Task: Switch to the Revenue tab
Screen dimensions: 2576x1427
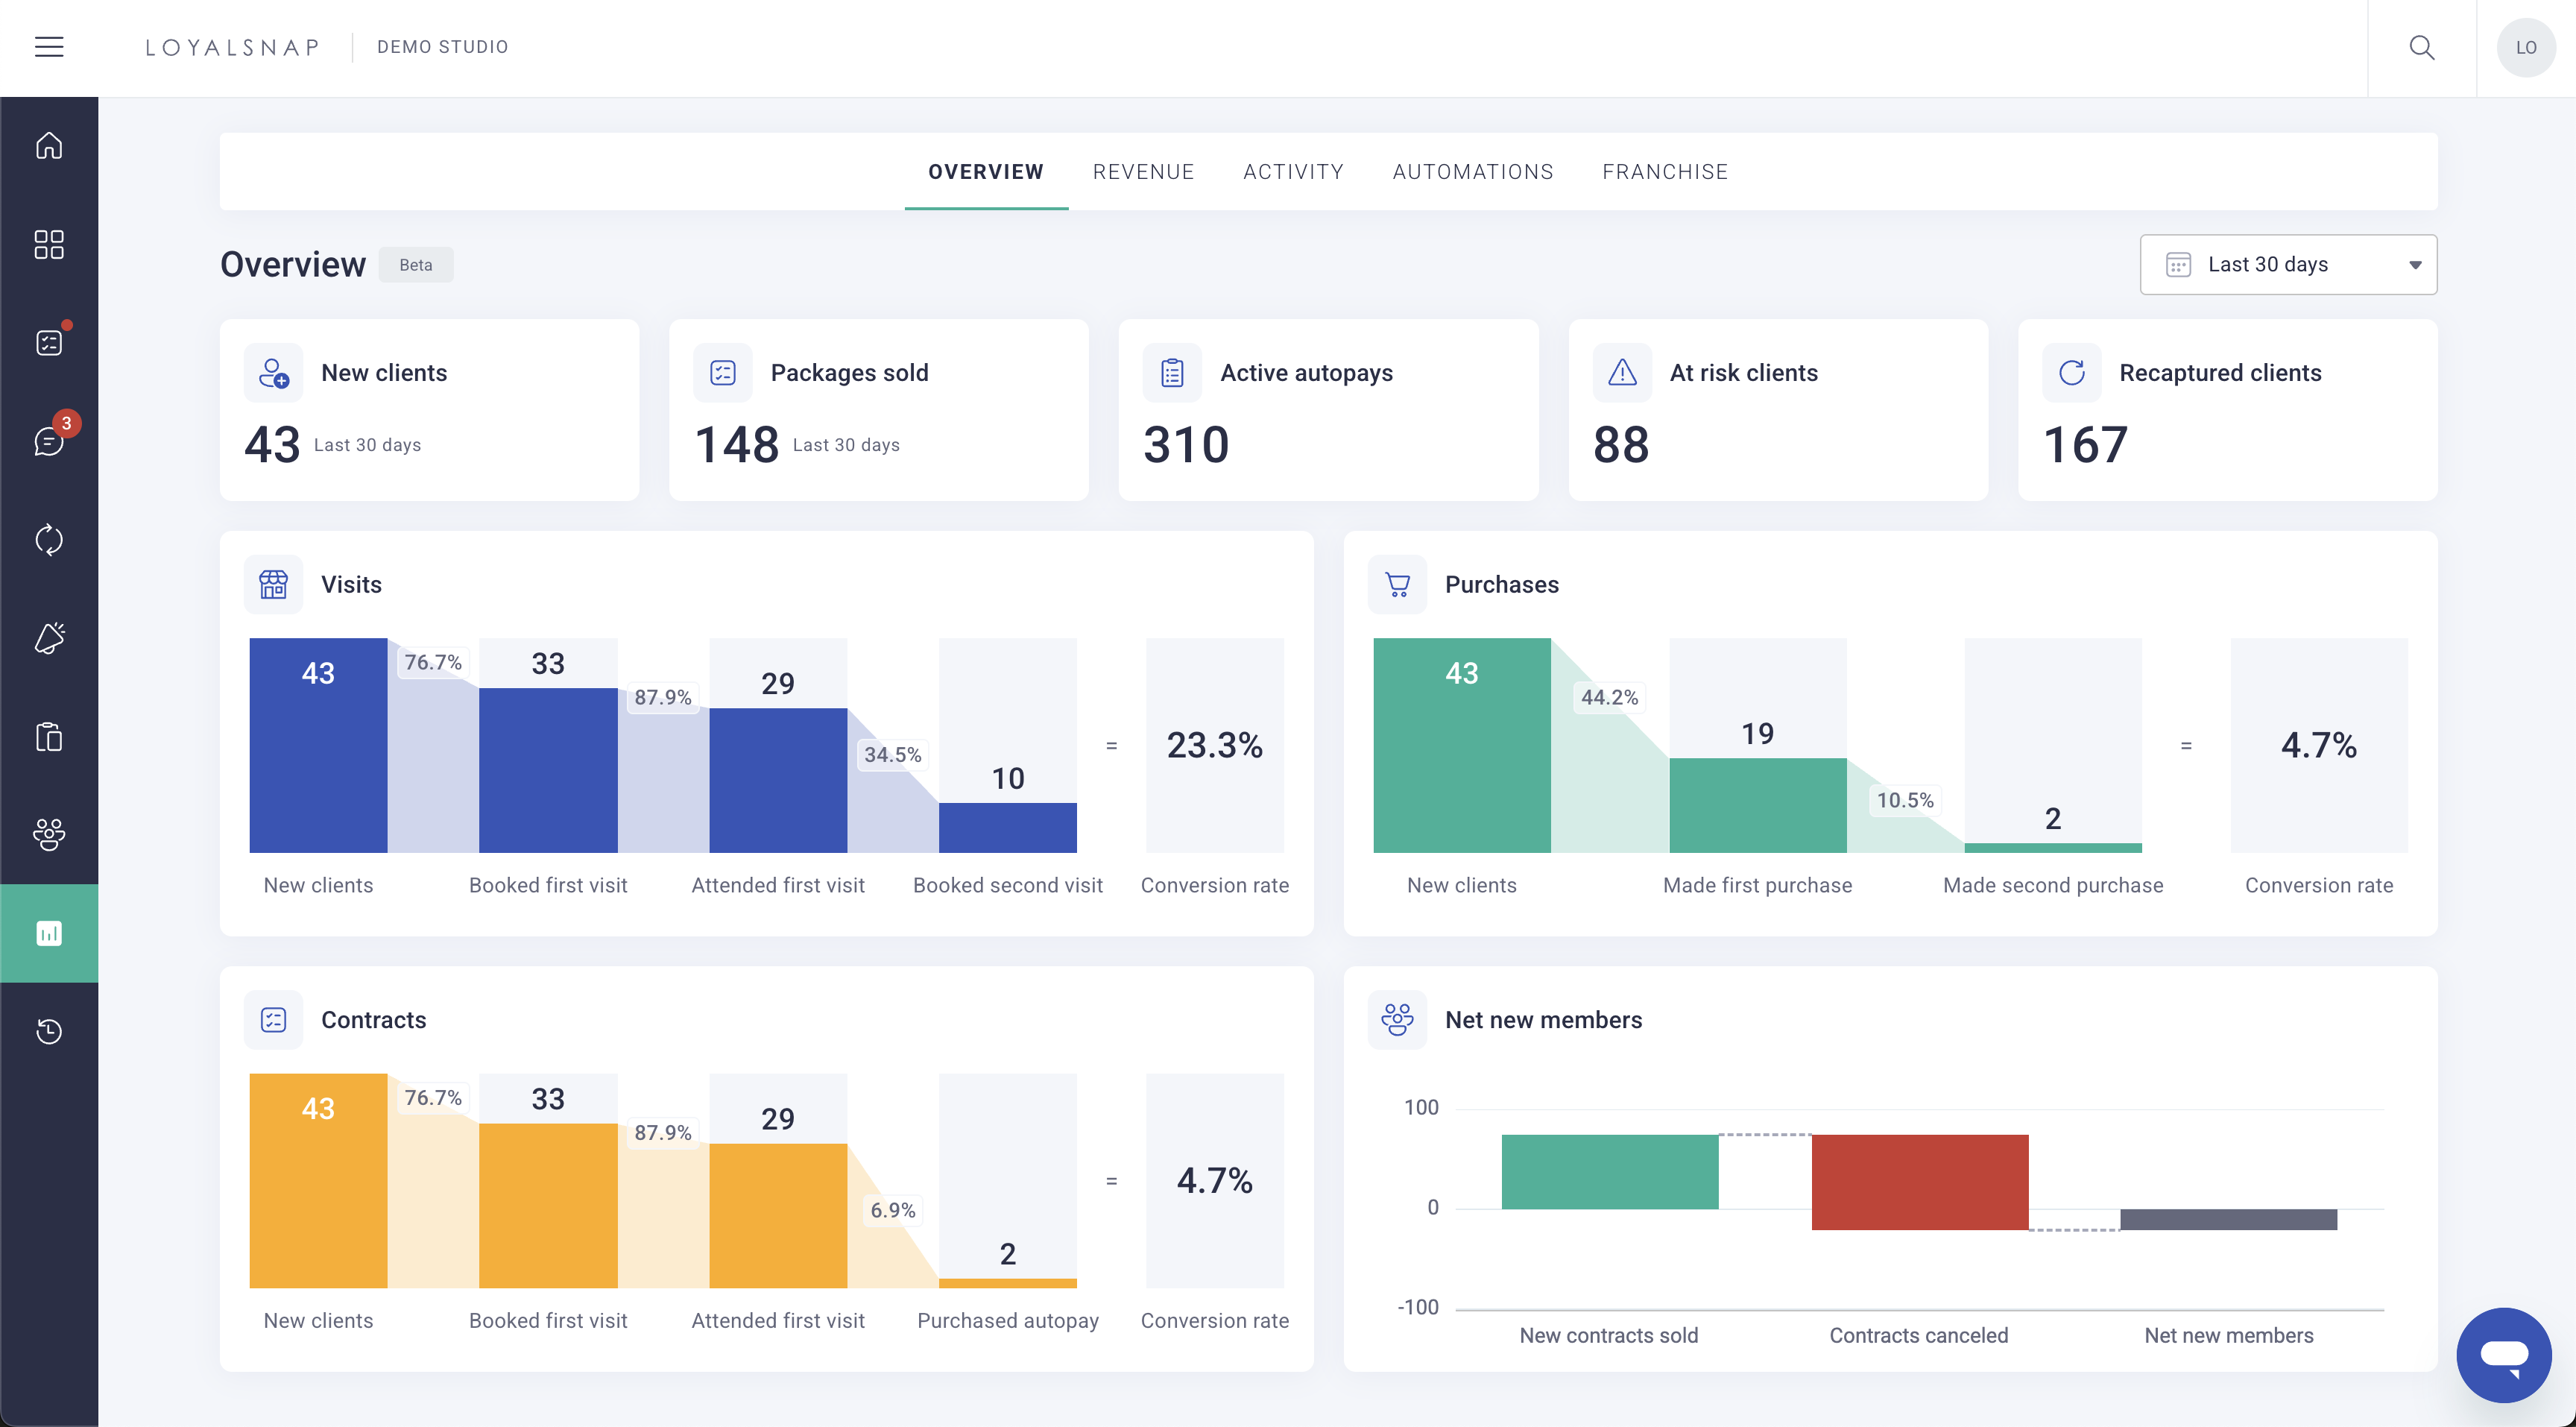Action: pyautogui.click(x=1143, y=172)
